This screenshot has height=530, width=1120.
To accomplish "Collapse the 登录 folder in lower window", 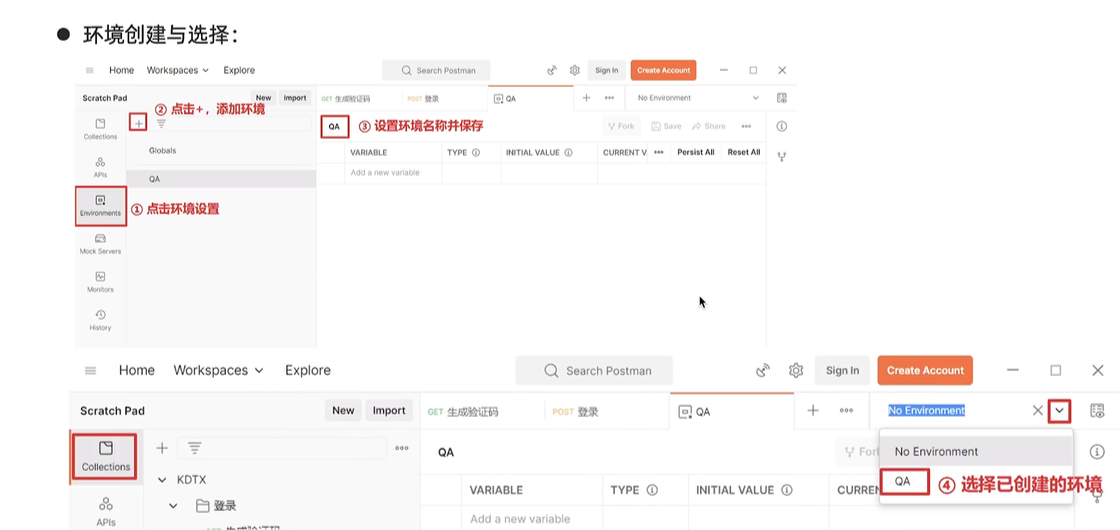I will (x=174, y=506).
